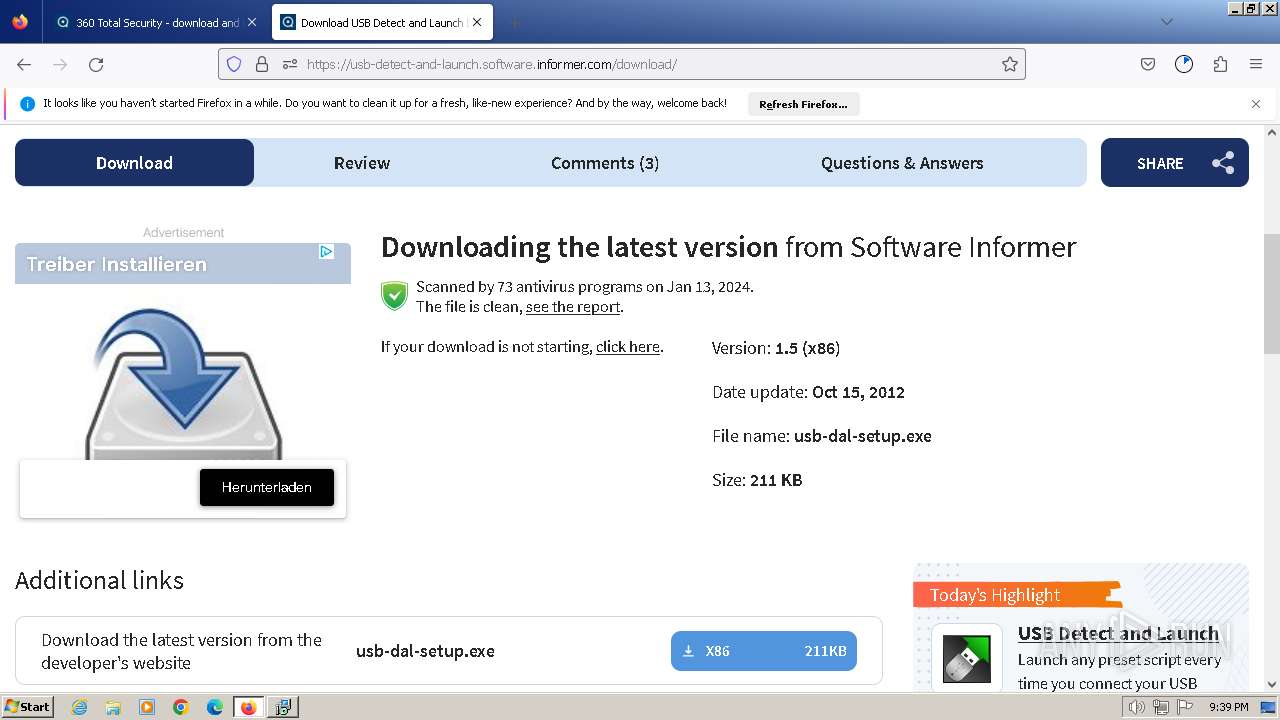Open the Extensions puzzle icon
This screenshot has height=720, width=1280.
click(x=1220, y=64)
